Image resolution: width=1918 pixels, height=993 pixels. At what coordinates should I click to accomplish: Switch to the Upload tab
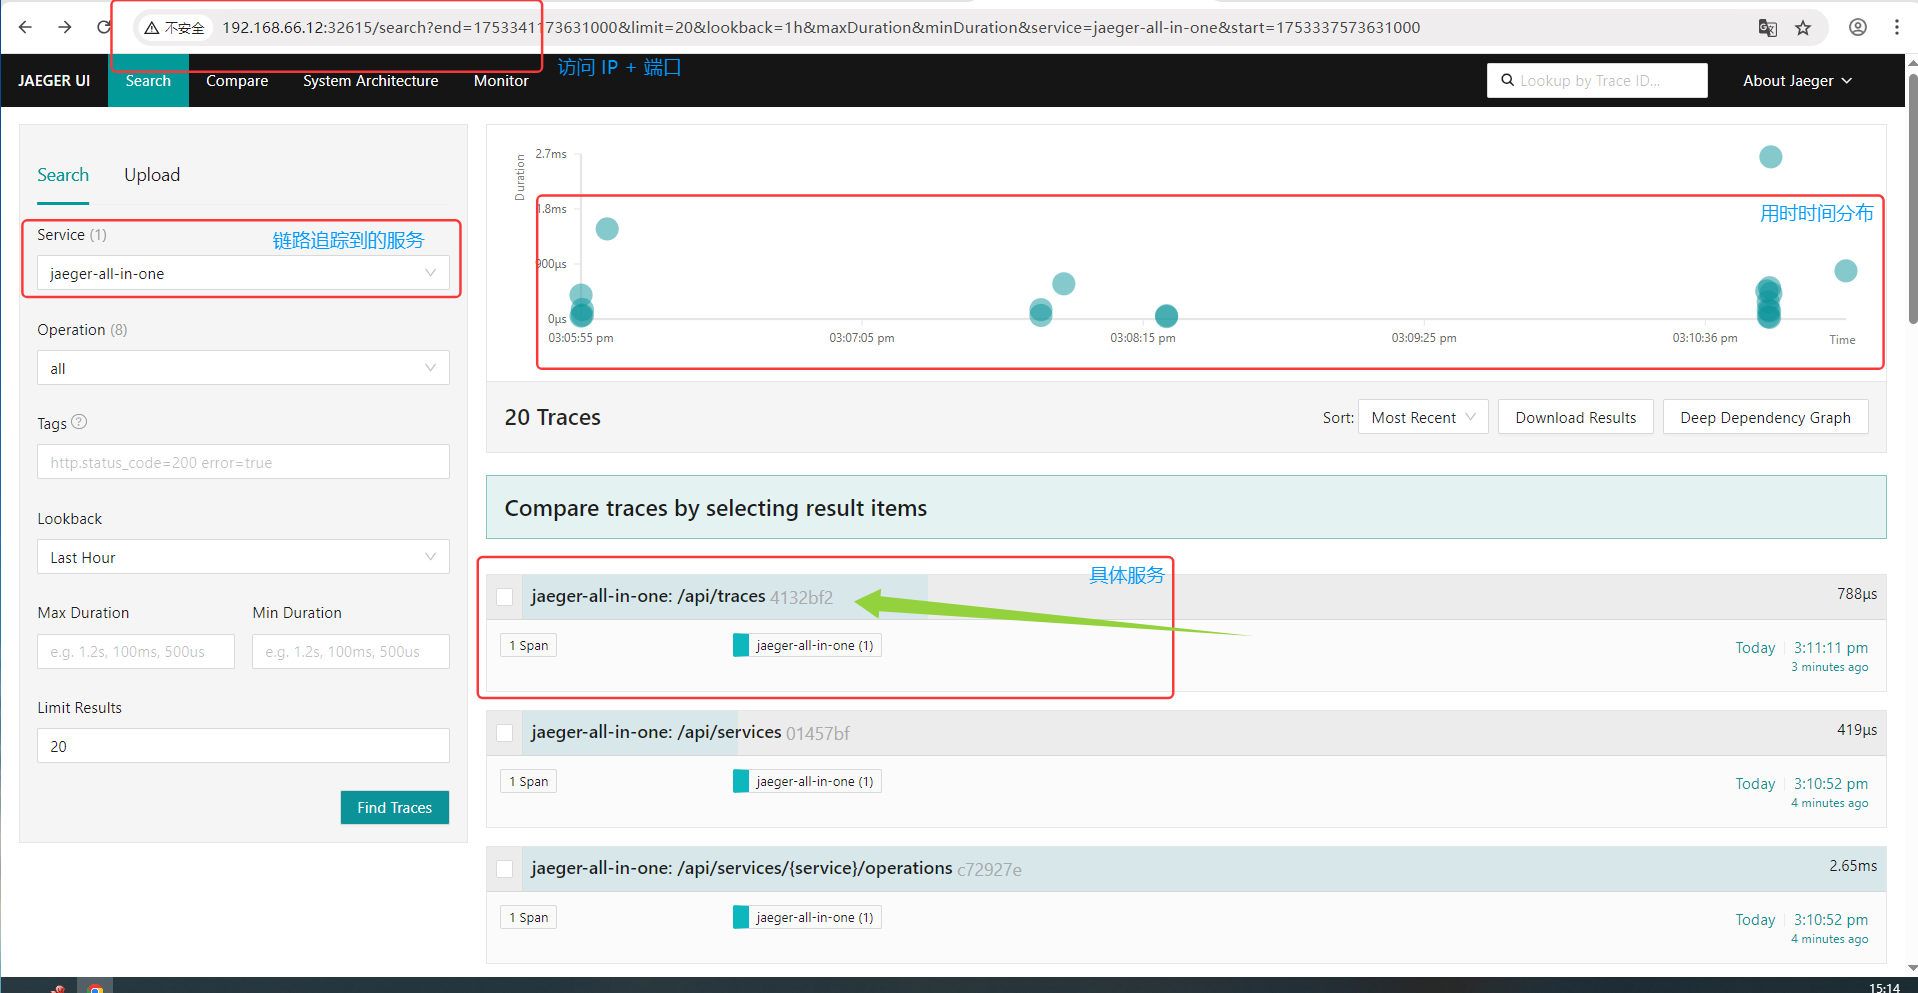[x=152, y=175]
